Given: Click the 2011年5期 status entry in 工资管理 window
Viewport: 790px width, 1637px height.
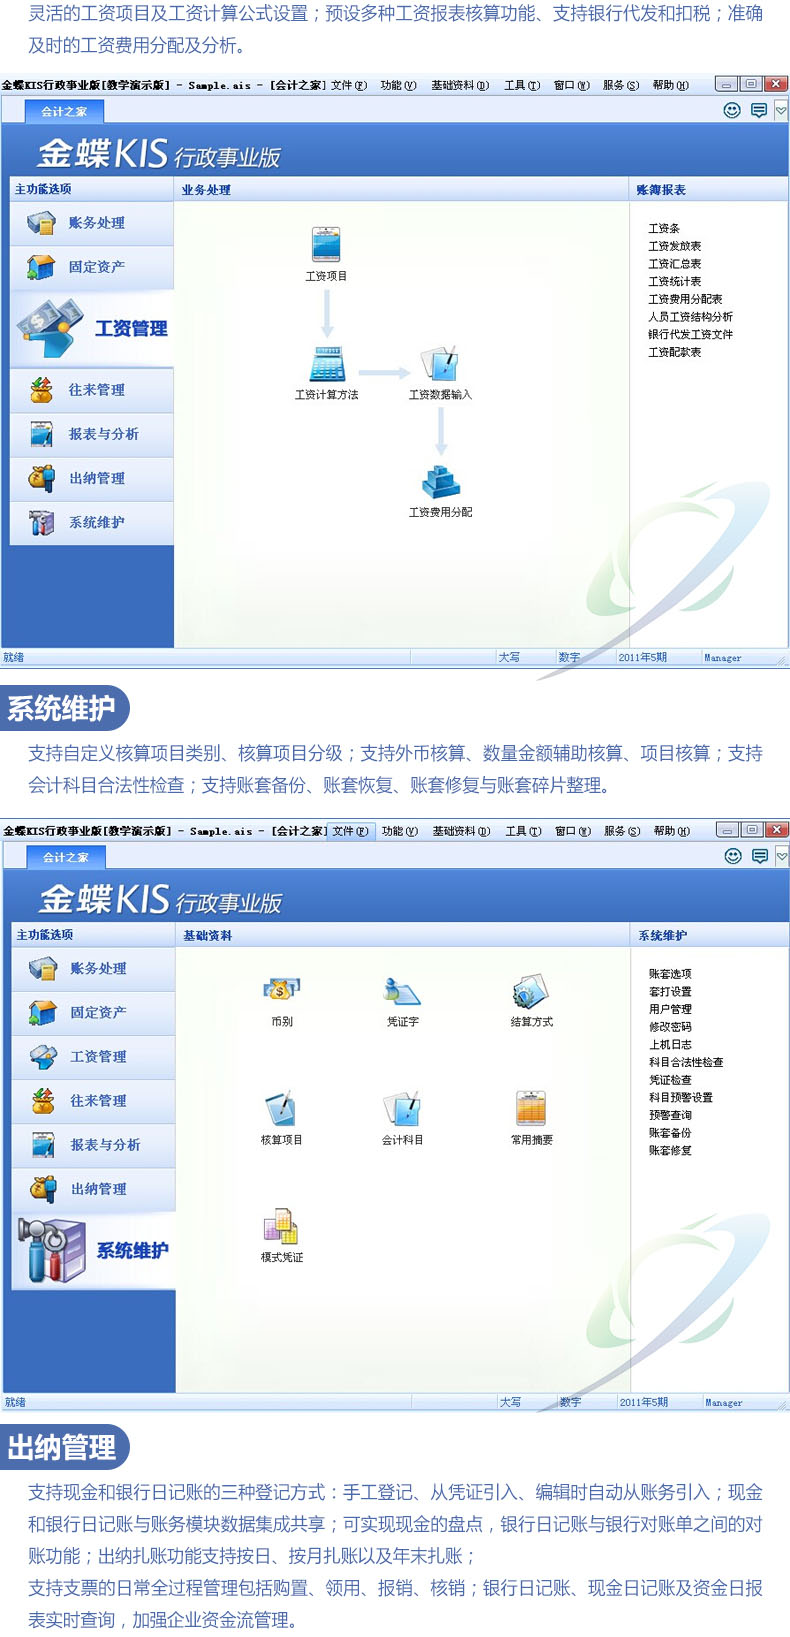Looking at the screenshot, I should pos(642,658).
